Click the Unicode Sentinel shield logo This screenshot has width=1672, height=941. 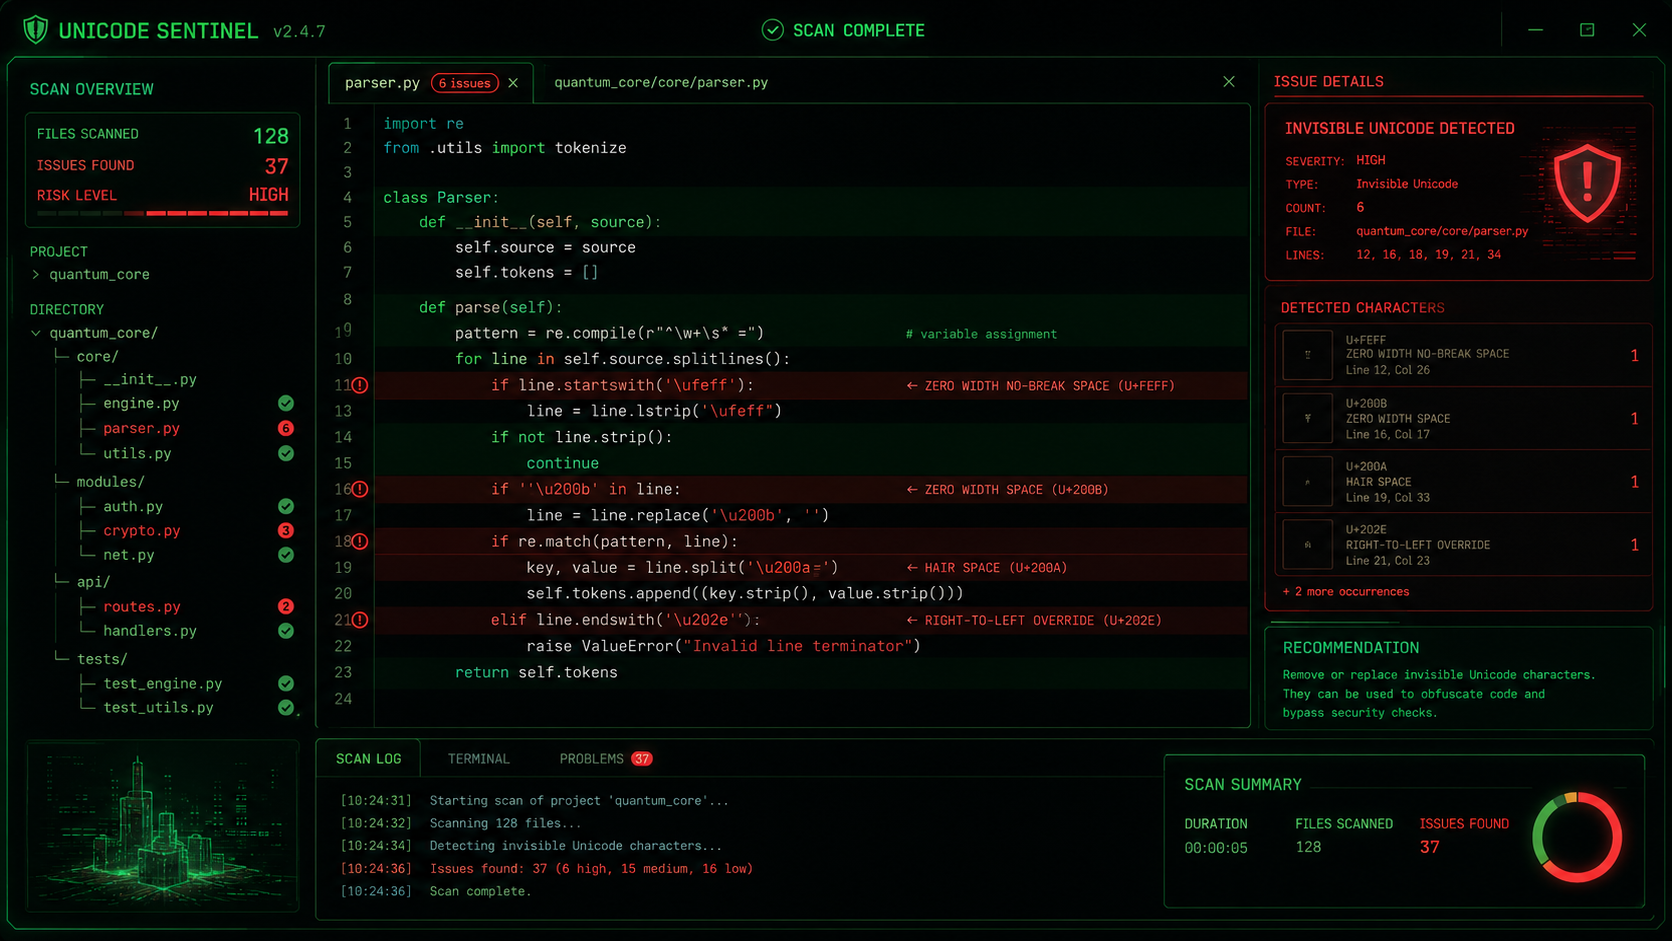tap(36, 30)
